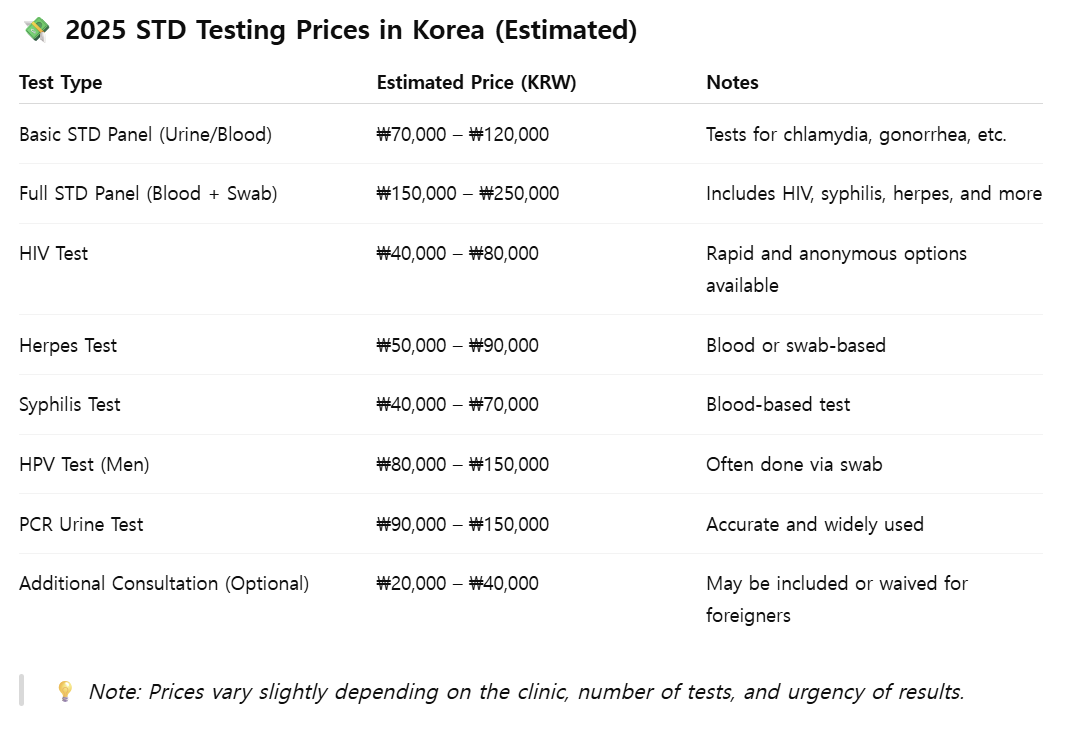
Task: Click the light bulb note icon
Action: tap(65, 691)
